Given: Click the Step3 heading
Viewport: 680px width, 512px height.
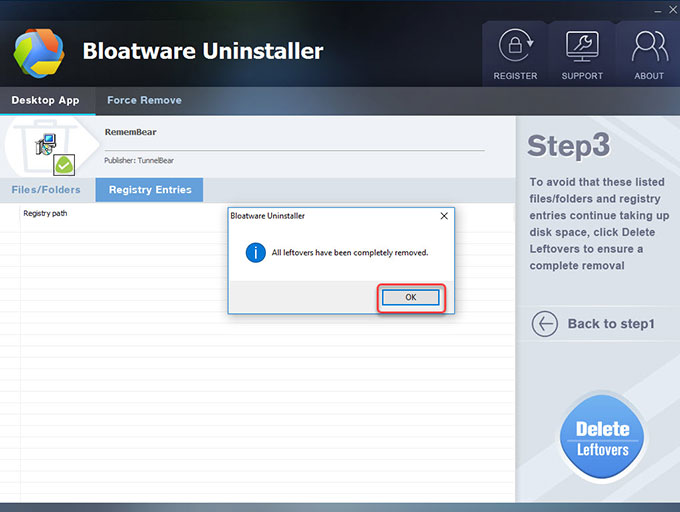Looking at the screenshot, I should [x=569, y=146].
